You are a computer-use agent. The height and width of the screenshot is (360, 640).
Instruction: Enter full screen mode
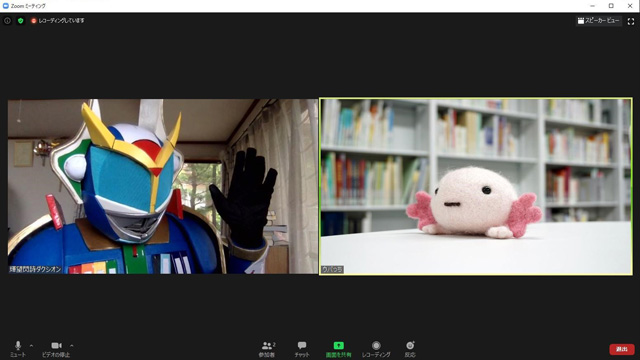tap(631, 21)
